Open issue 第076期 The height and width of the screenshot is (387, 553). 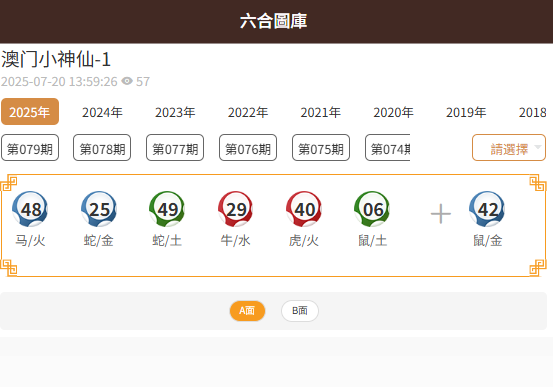[248, 148]
